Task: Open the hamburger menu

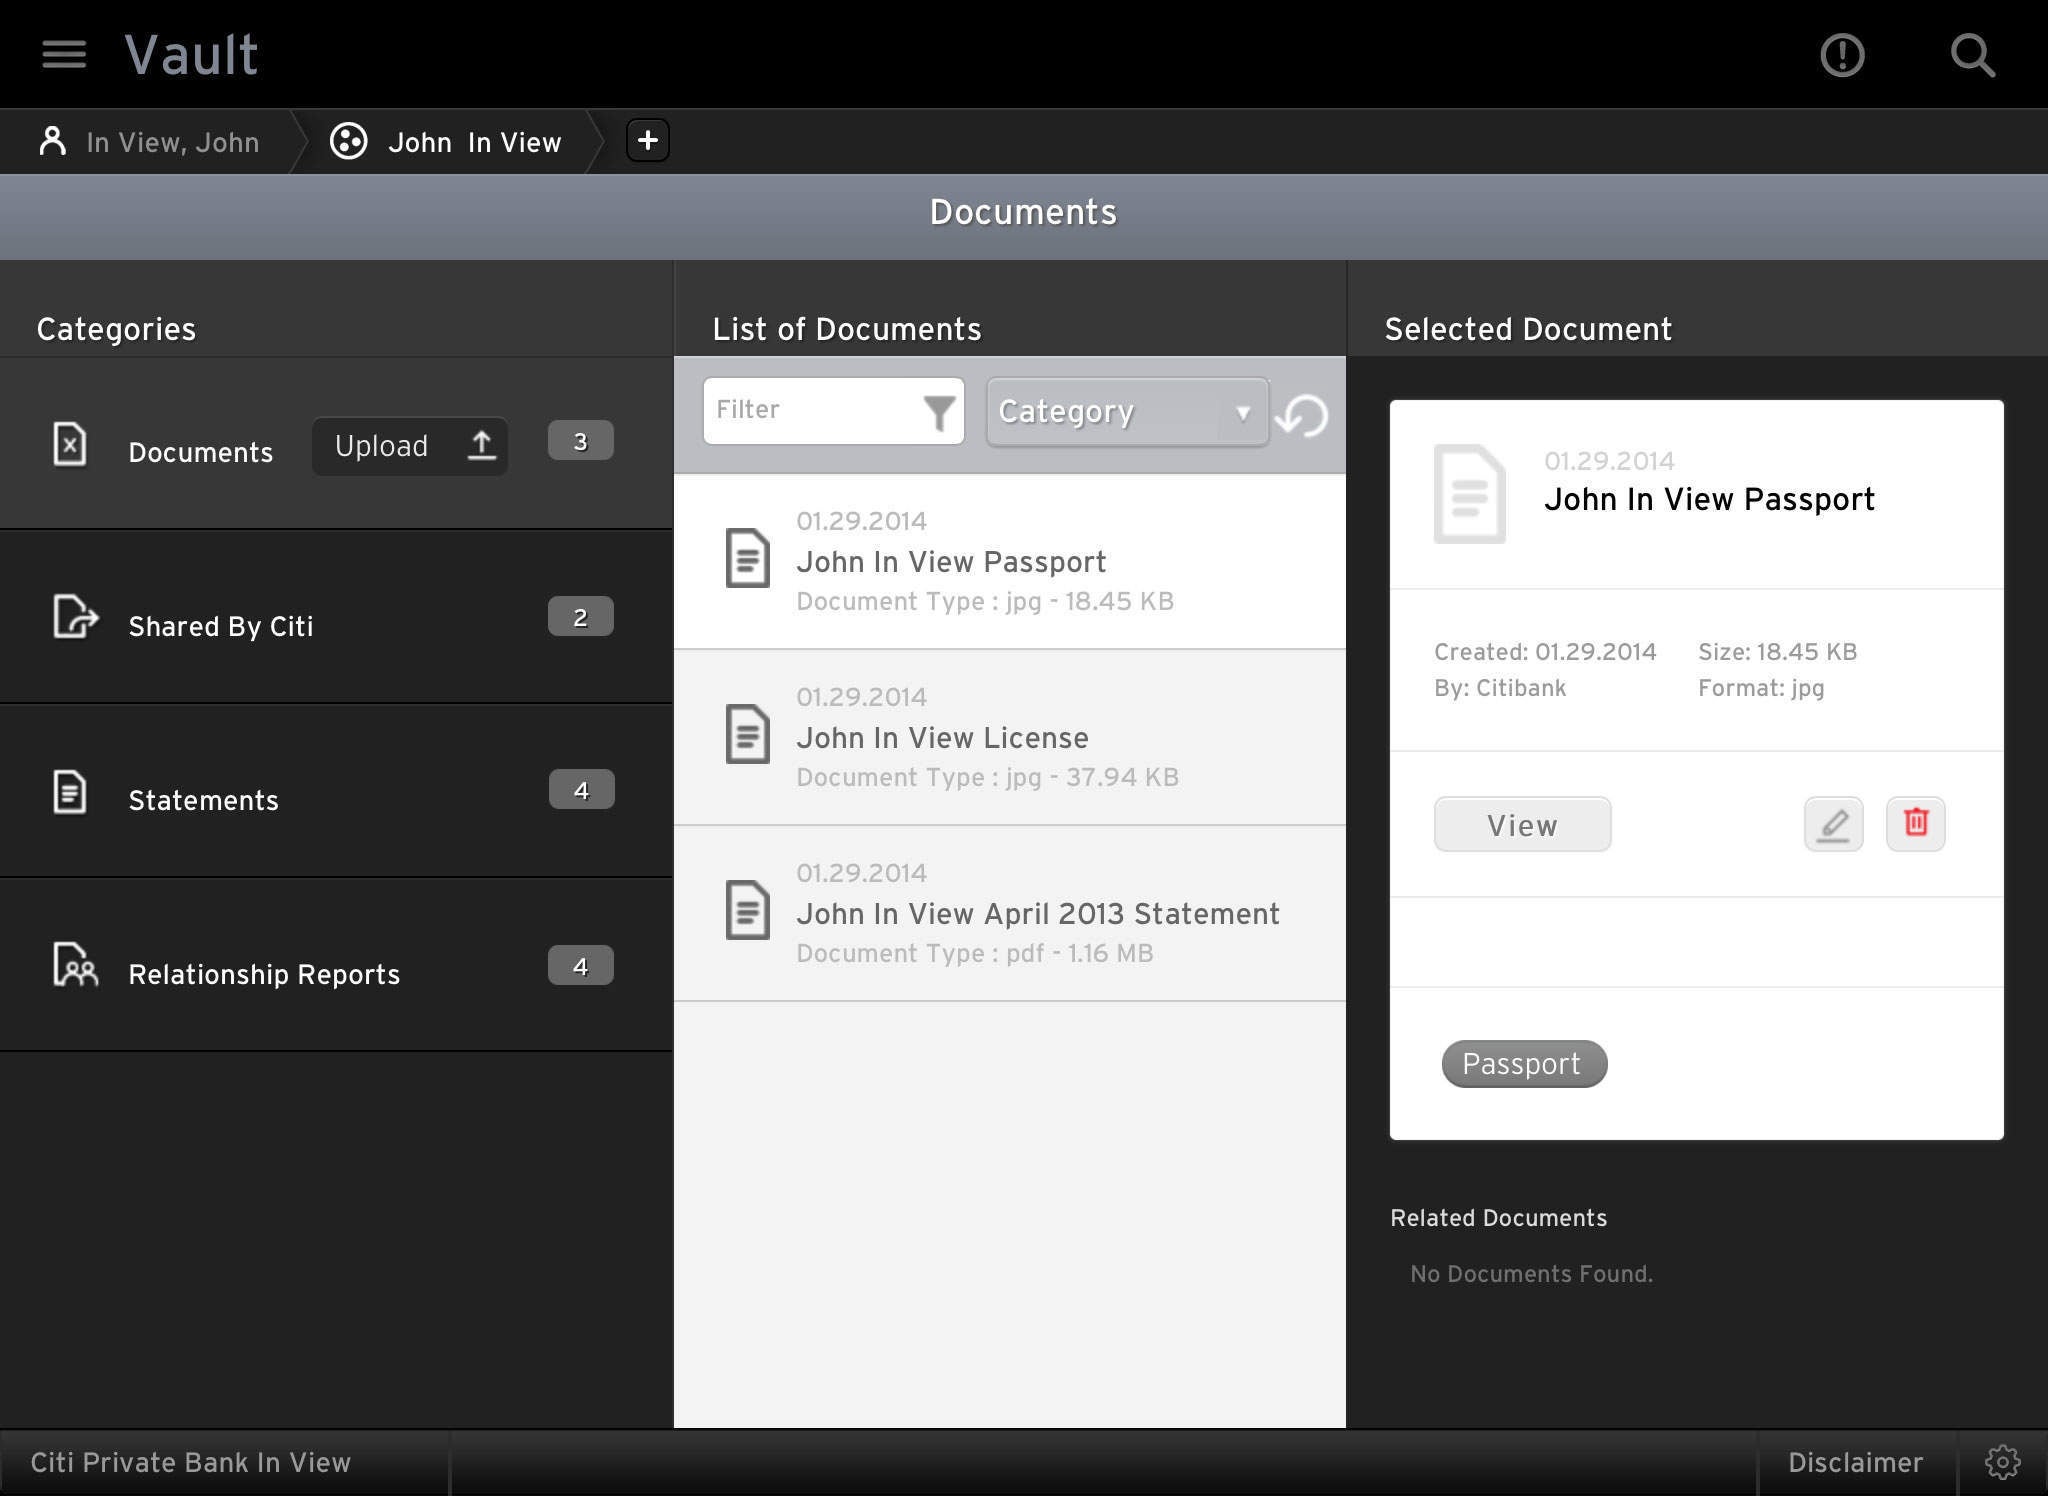Action: [x=64, y=55]
